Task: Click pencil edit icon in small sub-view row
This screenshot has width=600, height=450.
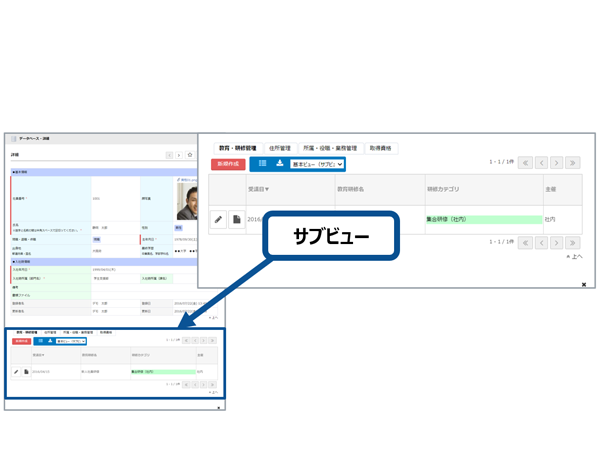Action: 16,372
